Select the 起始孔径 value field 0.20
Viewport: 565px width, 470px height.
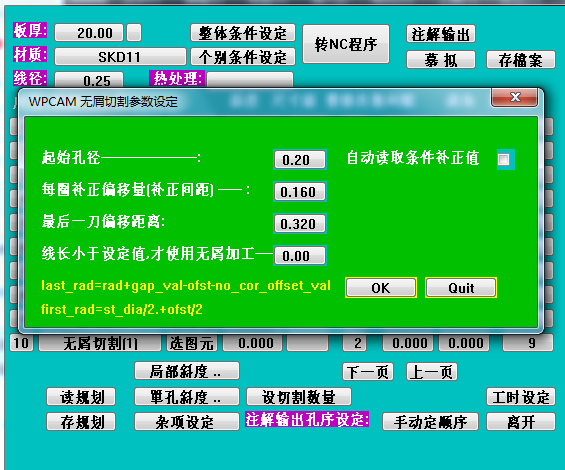[300, 159]
